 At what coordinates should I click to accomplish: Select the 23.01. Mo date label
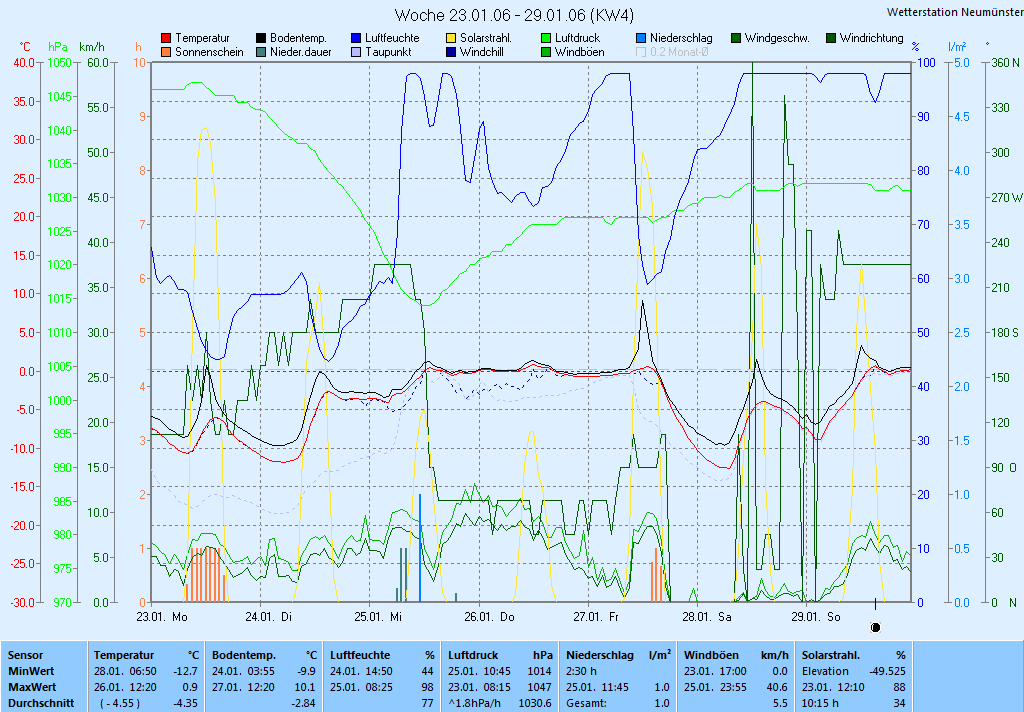tap(161, 617)
